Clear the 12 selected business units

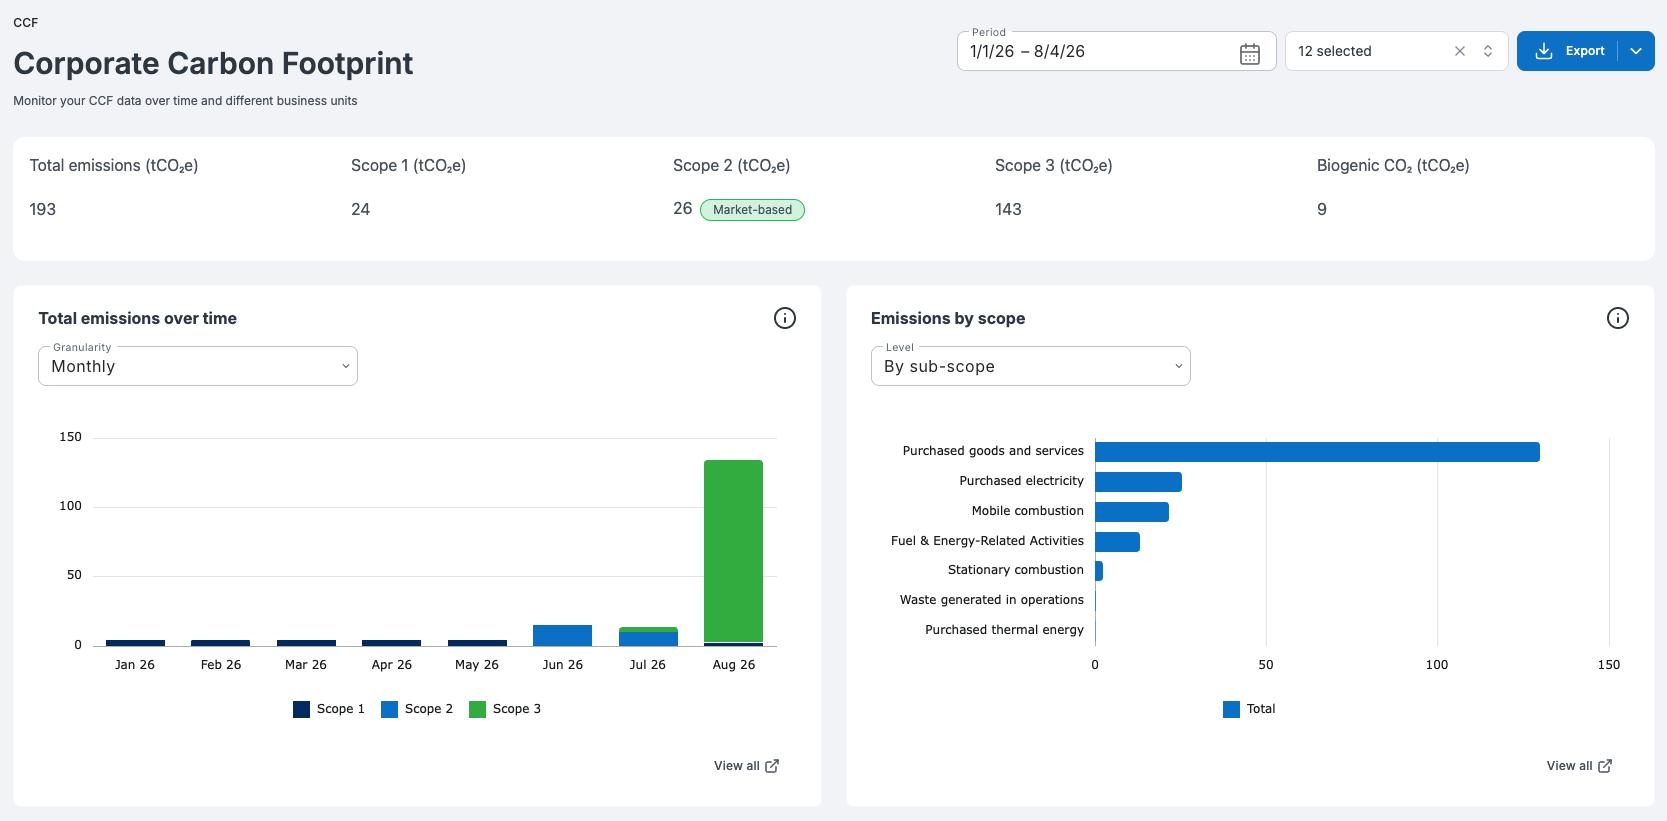(1459, 51)
